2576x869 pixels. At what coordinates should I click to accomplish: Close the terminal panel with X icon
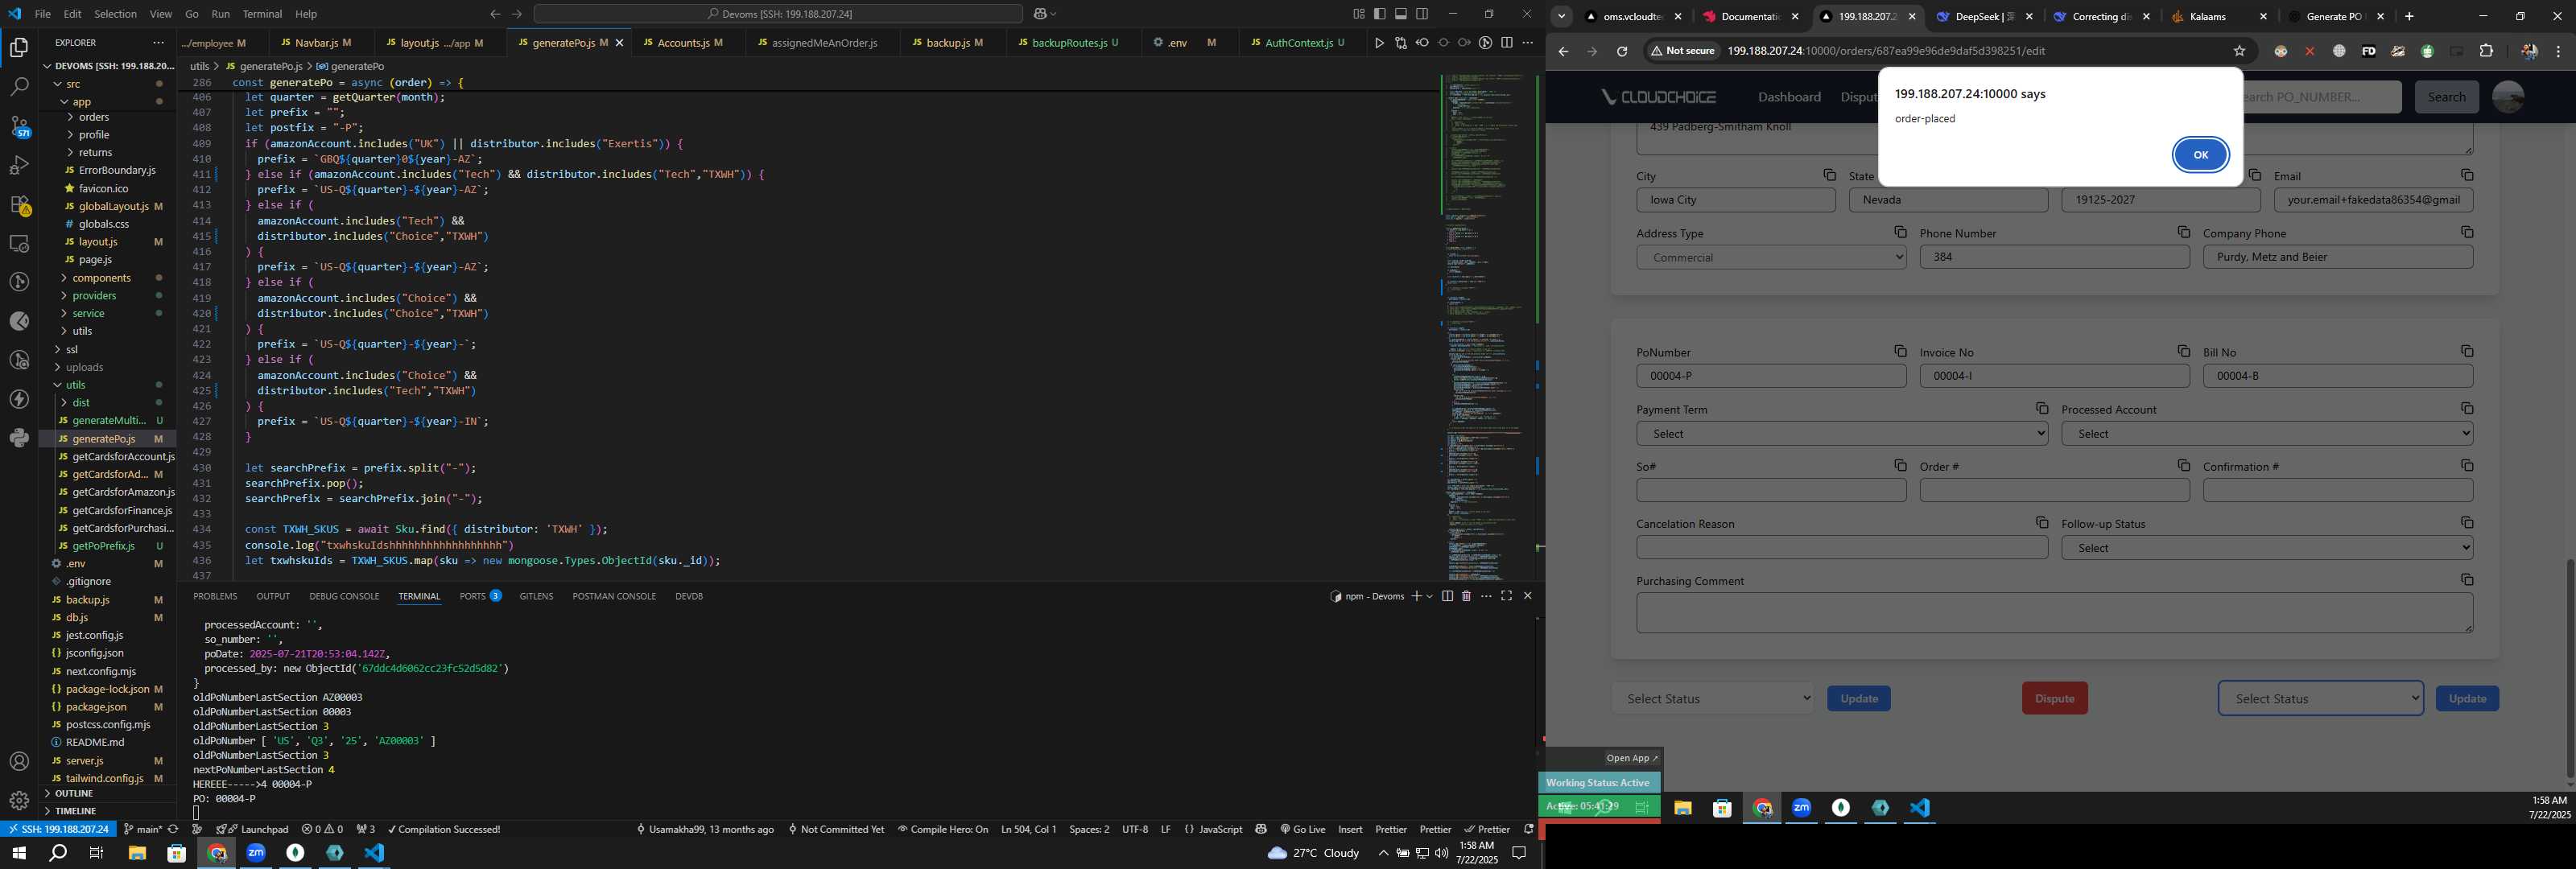click(x=1527, y=596)
